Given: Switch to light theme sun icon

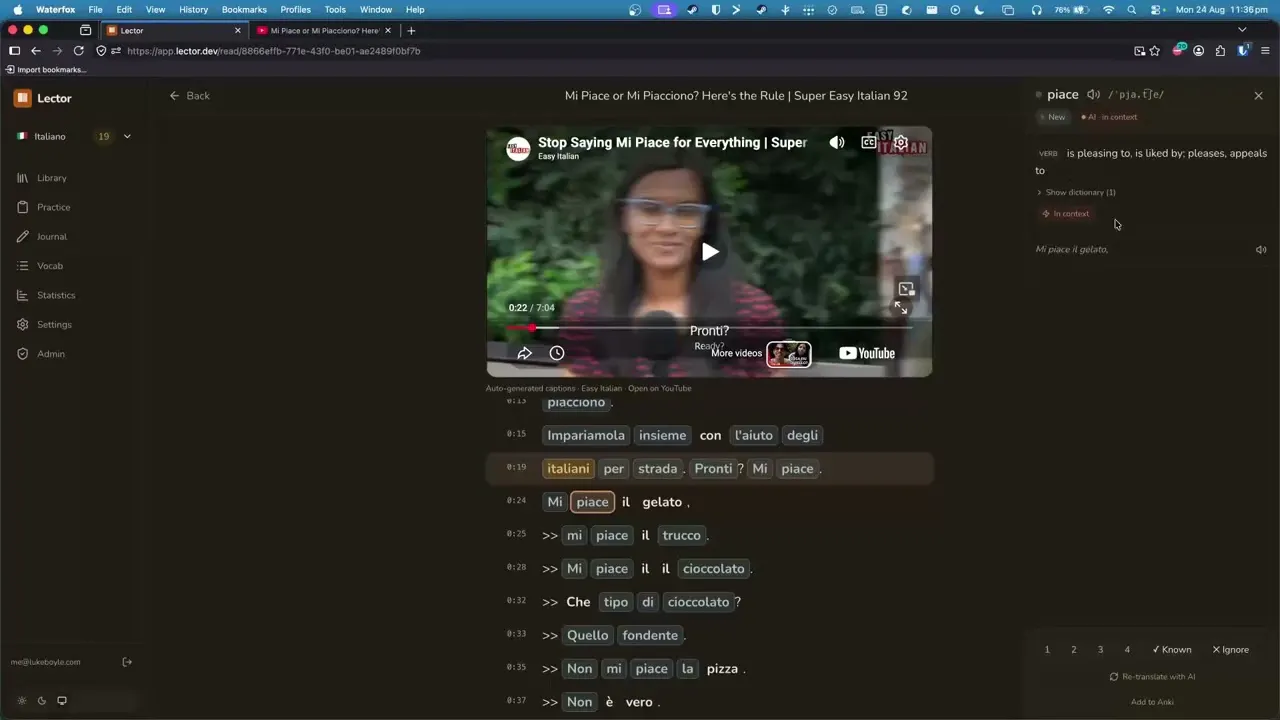Looking at the screenshot, I should coord(22,701).
